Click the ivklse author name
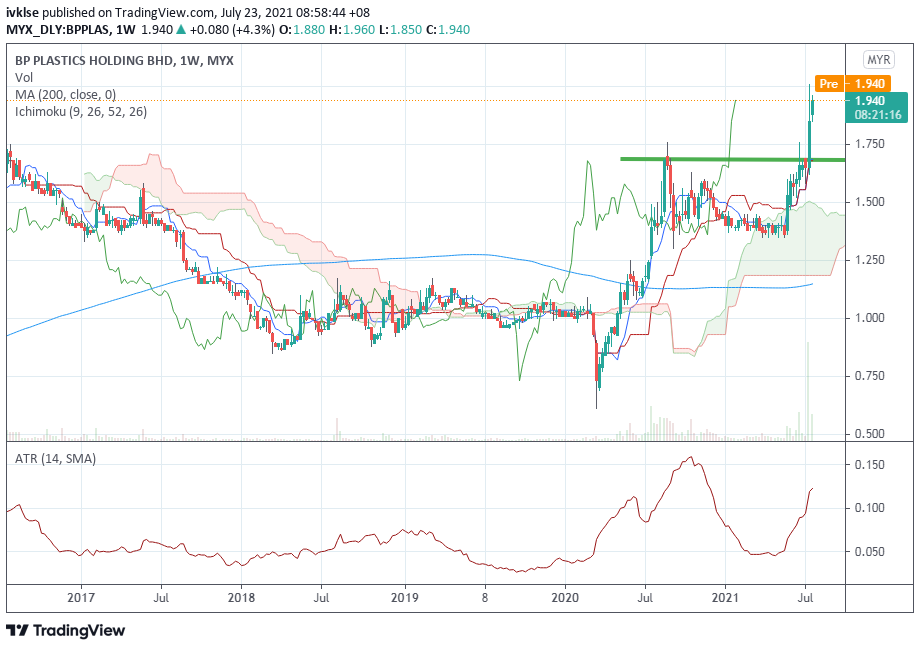Viewport: 920px width, 649px height. [22, 12]
